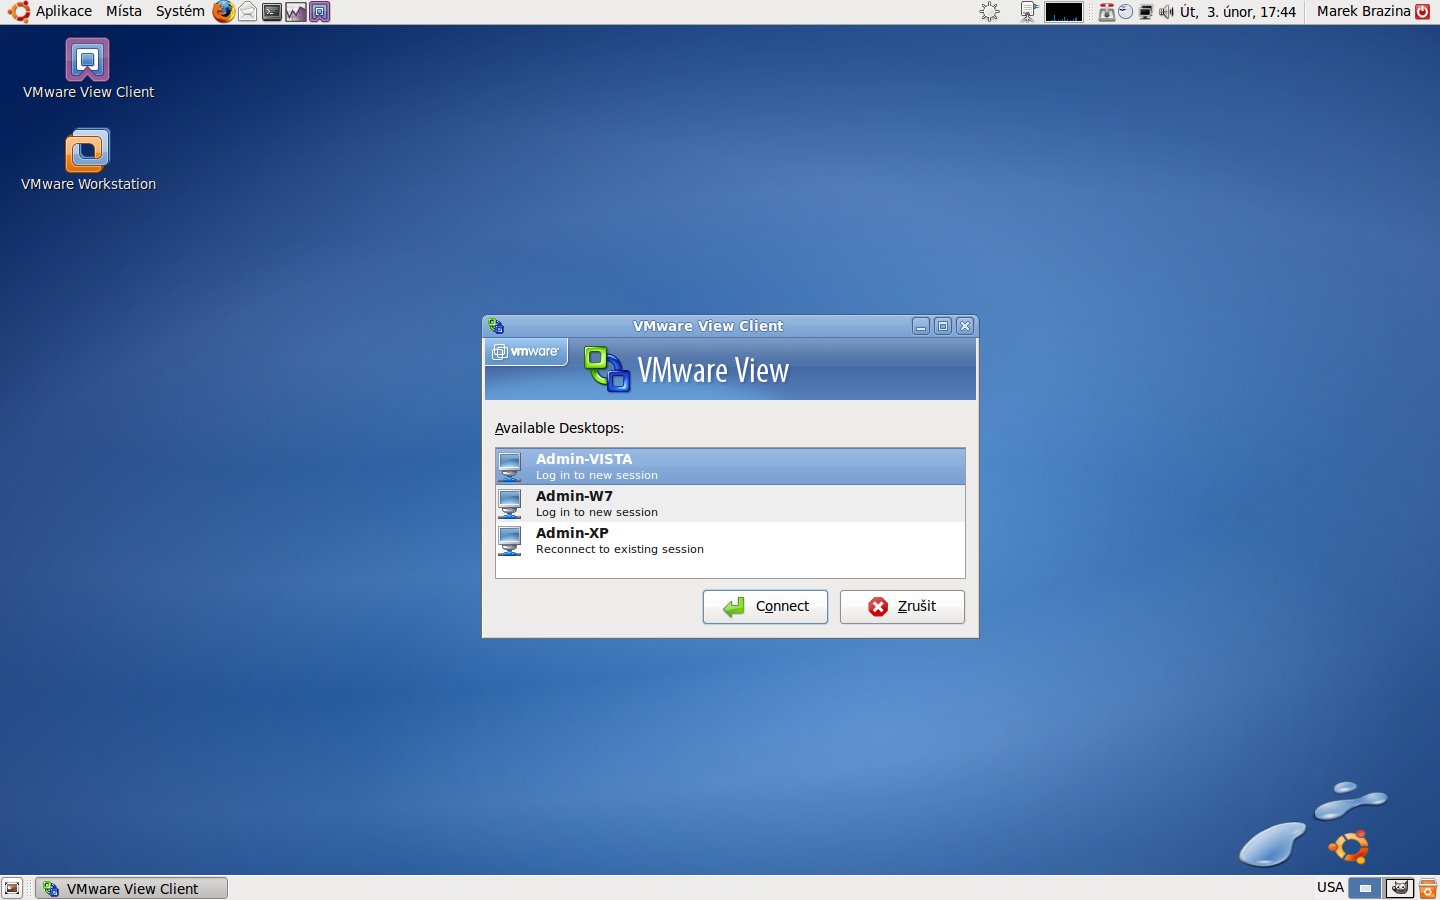Open the orange trash icon in bottom panel
This screenshot has height=900, width=1440.
(x=1428, y=888)
